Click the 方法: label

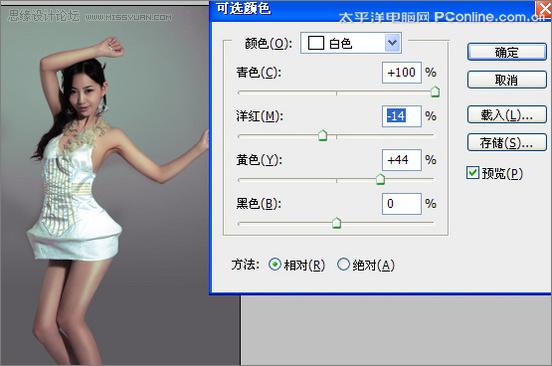coord(245,264)
